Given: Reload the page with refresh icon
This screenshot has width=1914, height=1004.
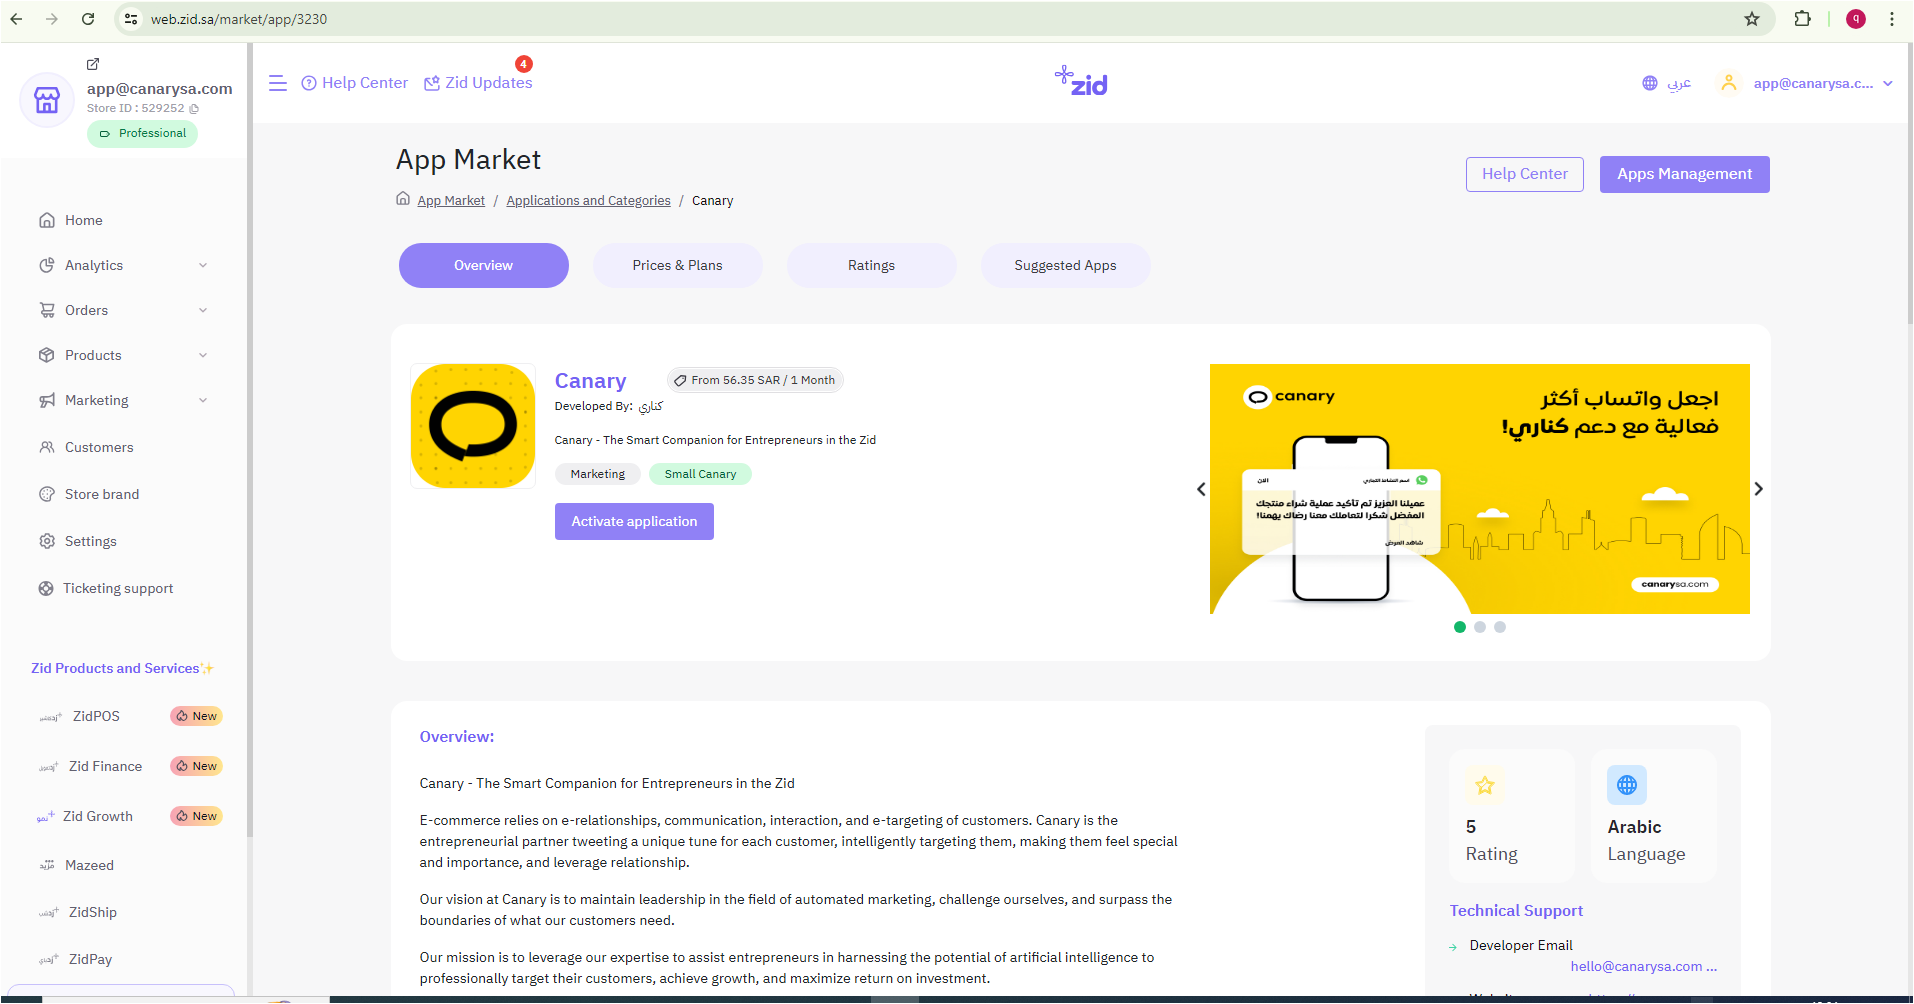Looking at the screenshot, I should pyautogui.click(x=88, y=19).
